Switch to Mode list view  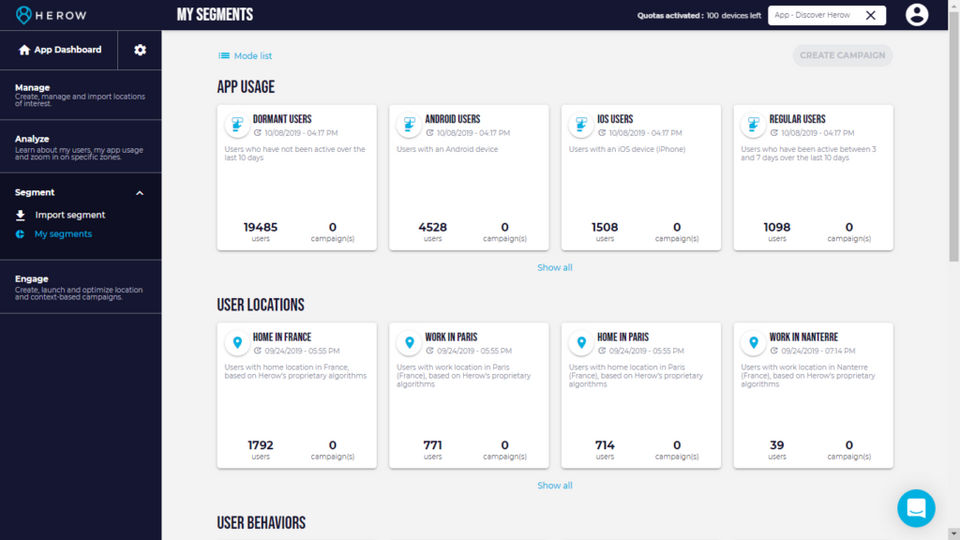pos(245,56)
